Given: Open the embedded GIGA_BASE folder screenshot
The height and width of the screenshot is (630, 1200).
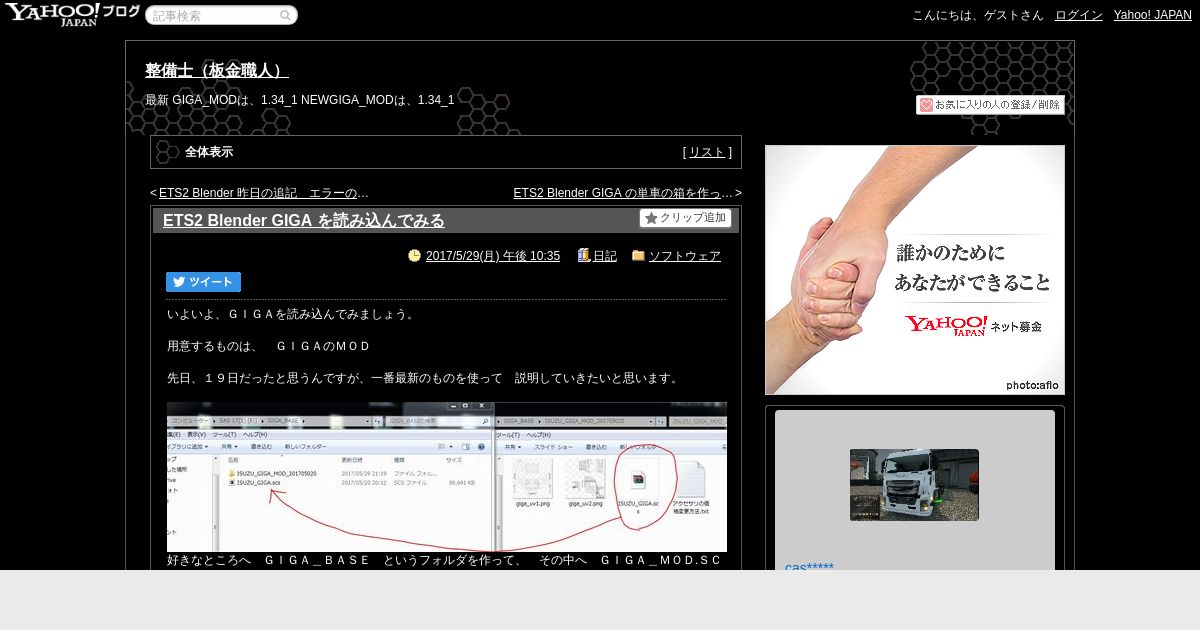Looking at the screenshot, I should coord(447,477).
